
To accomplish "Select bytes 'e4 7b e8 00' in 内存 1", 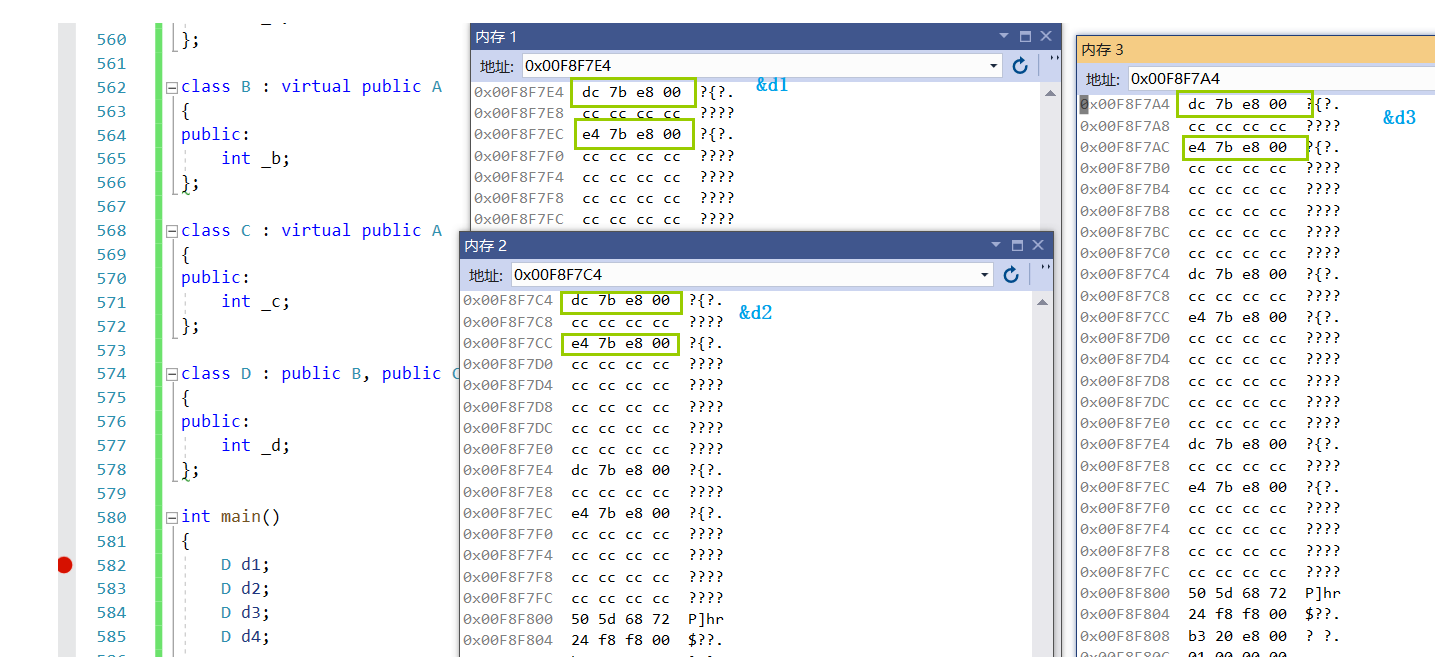I will point(632,134).
